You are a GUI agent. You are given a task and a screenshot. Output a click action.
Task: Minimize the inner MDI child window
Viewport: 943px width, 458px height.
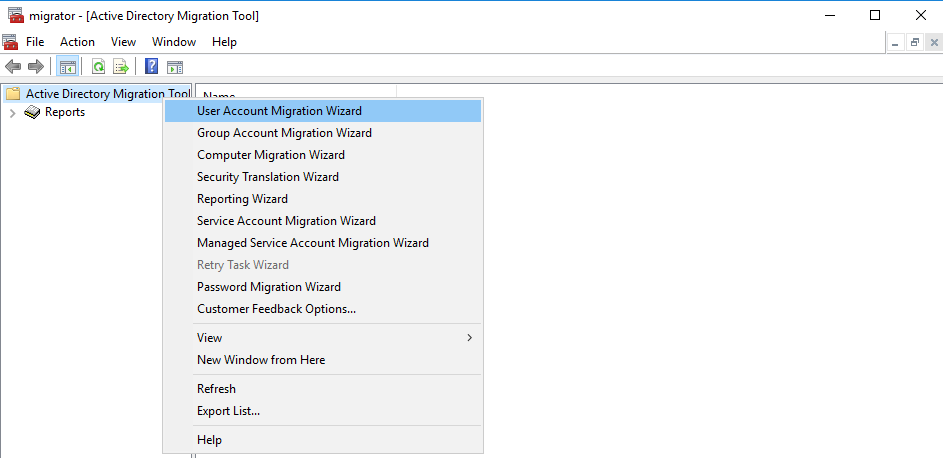point(896,43)
